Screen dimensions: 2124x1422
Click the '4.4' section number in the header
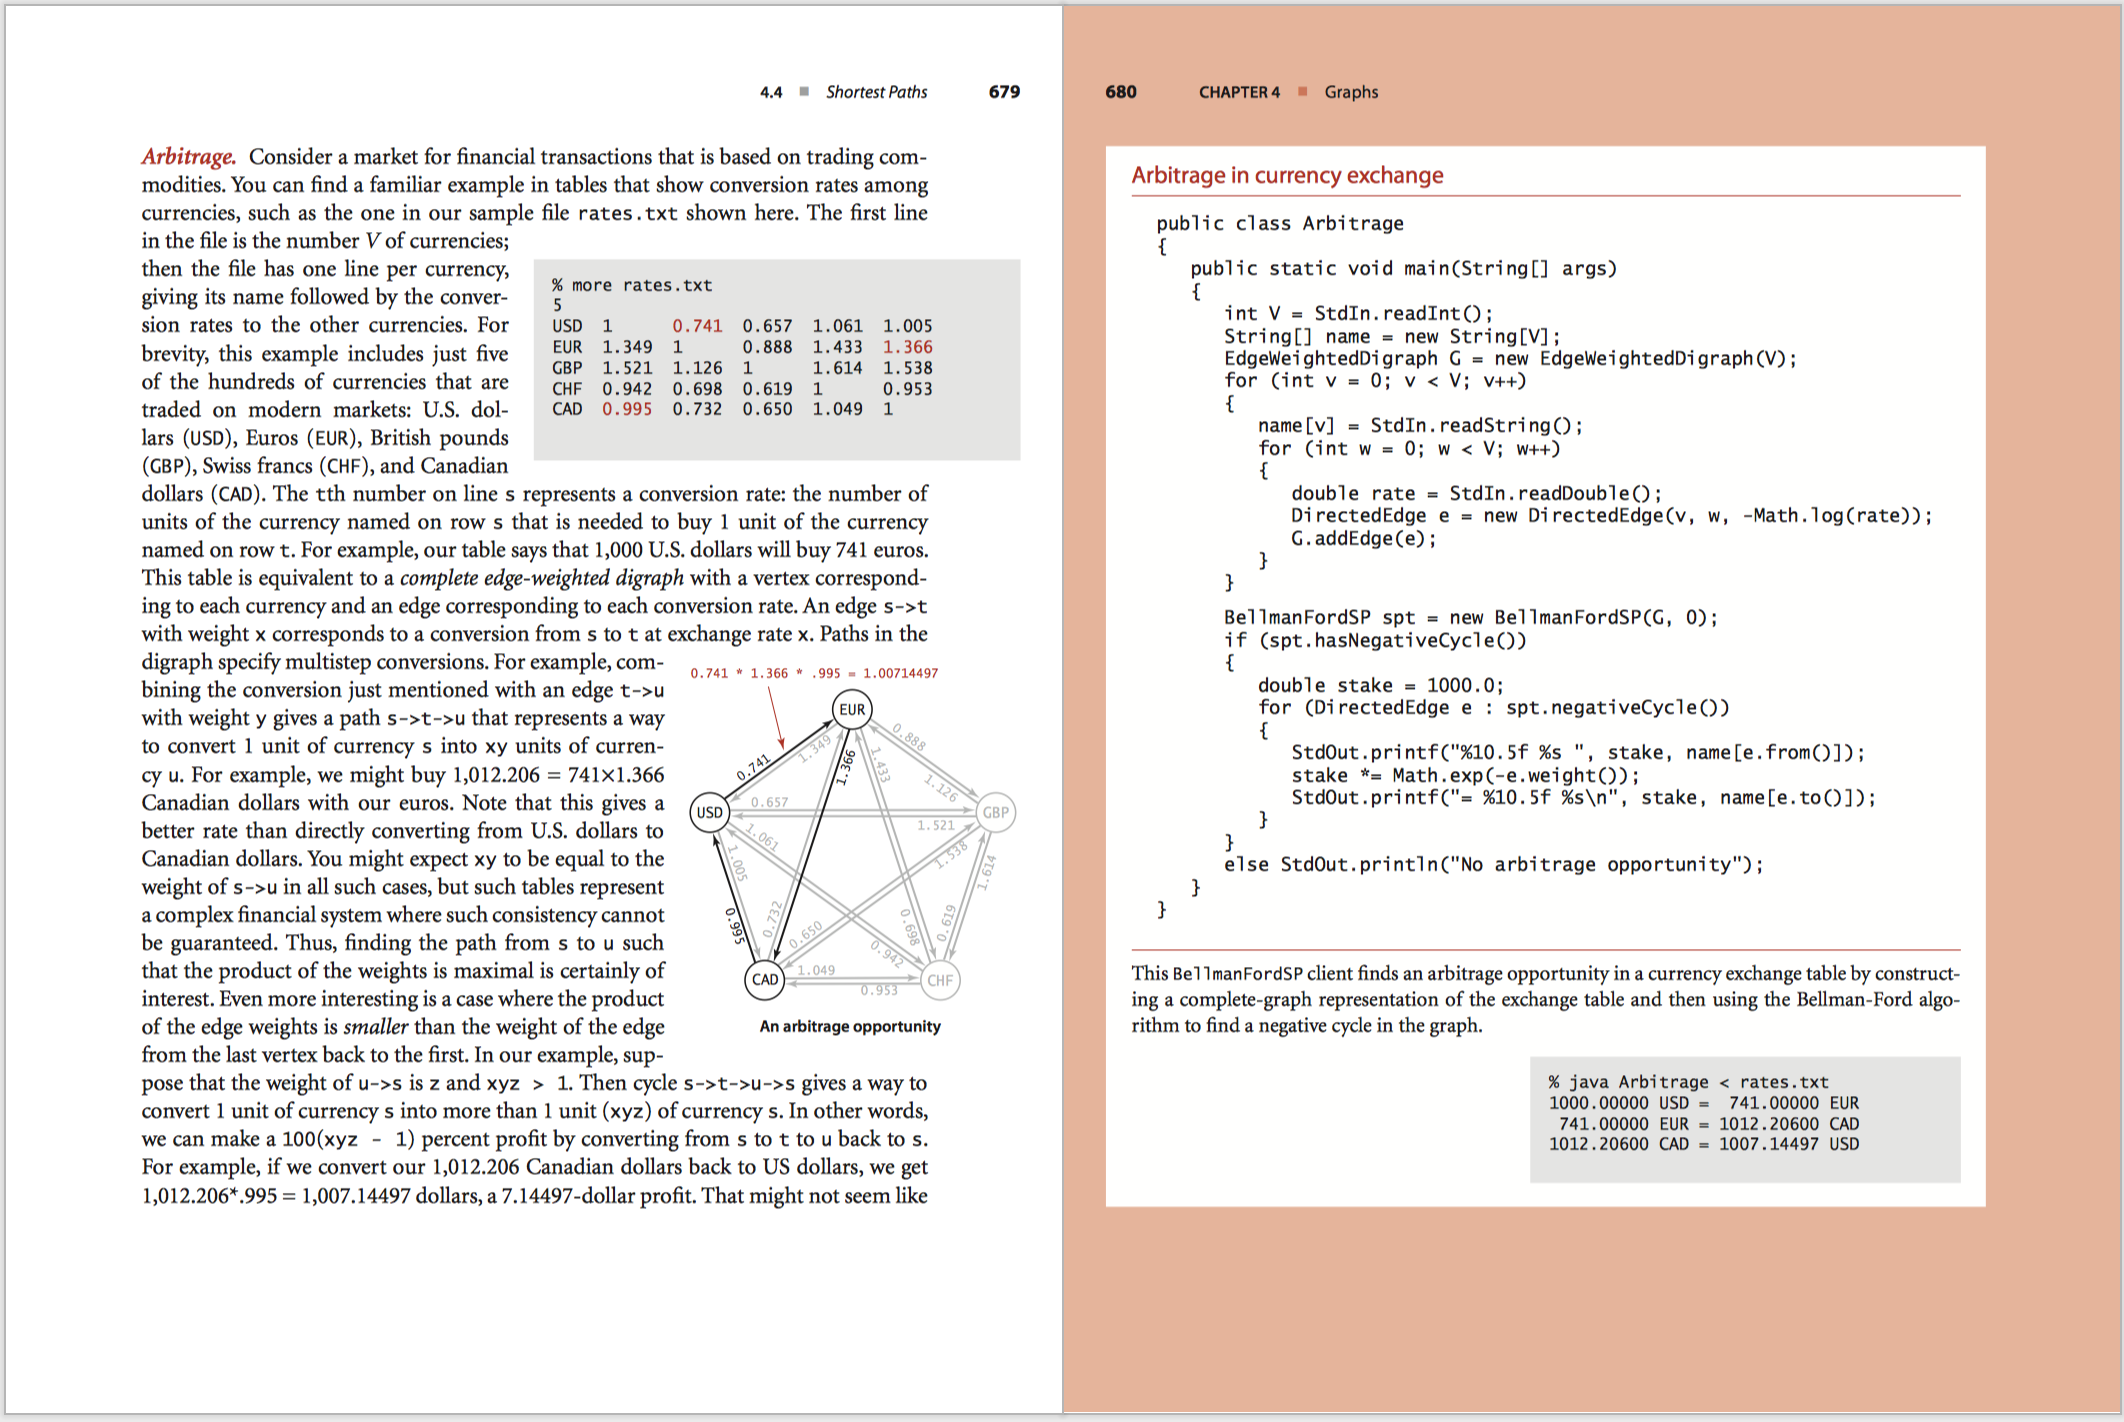pyautogui.click(x=771, y=92)
